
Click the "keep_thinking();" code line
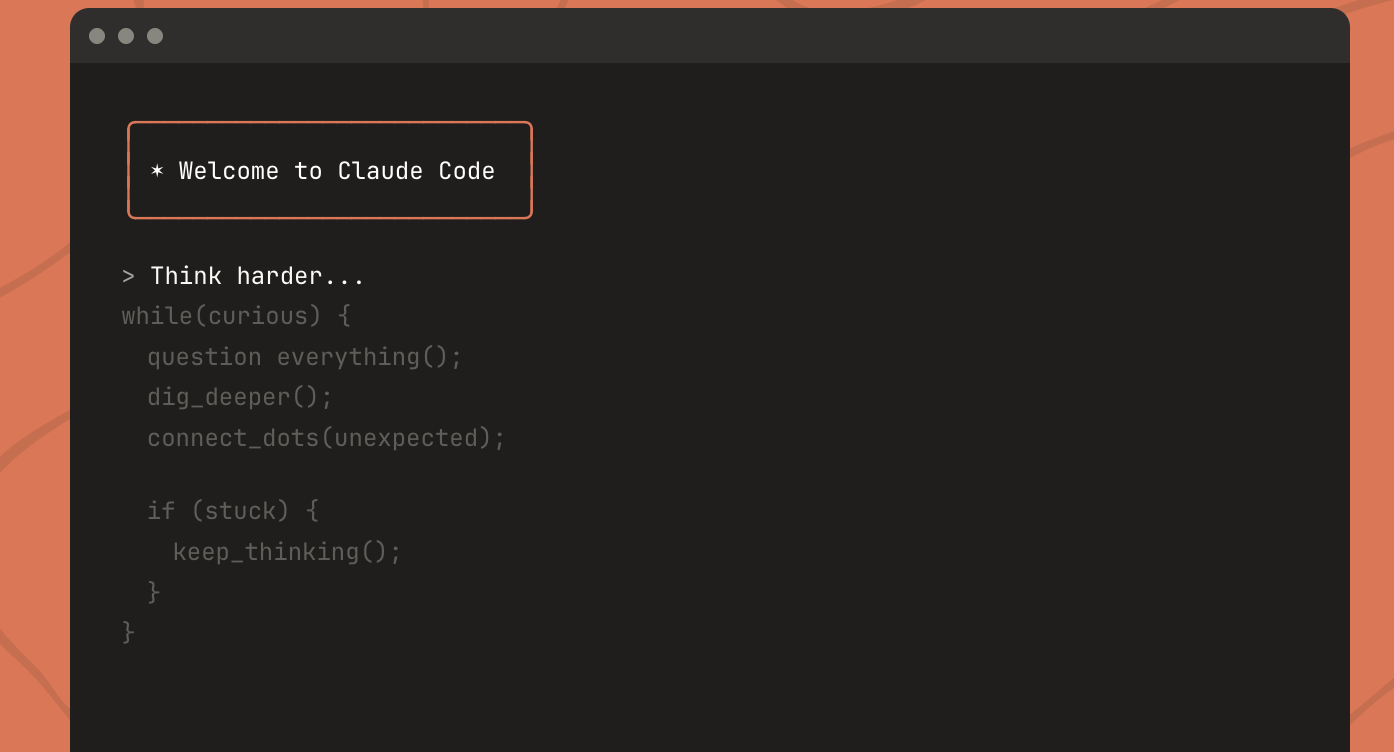pos(287,552)
